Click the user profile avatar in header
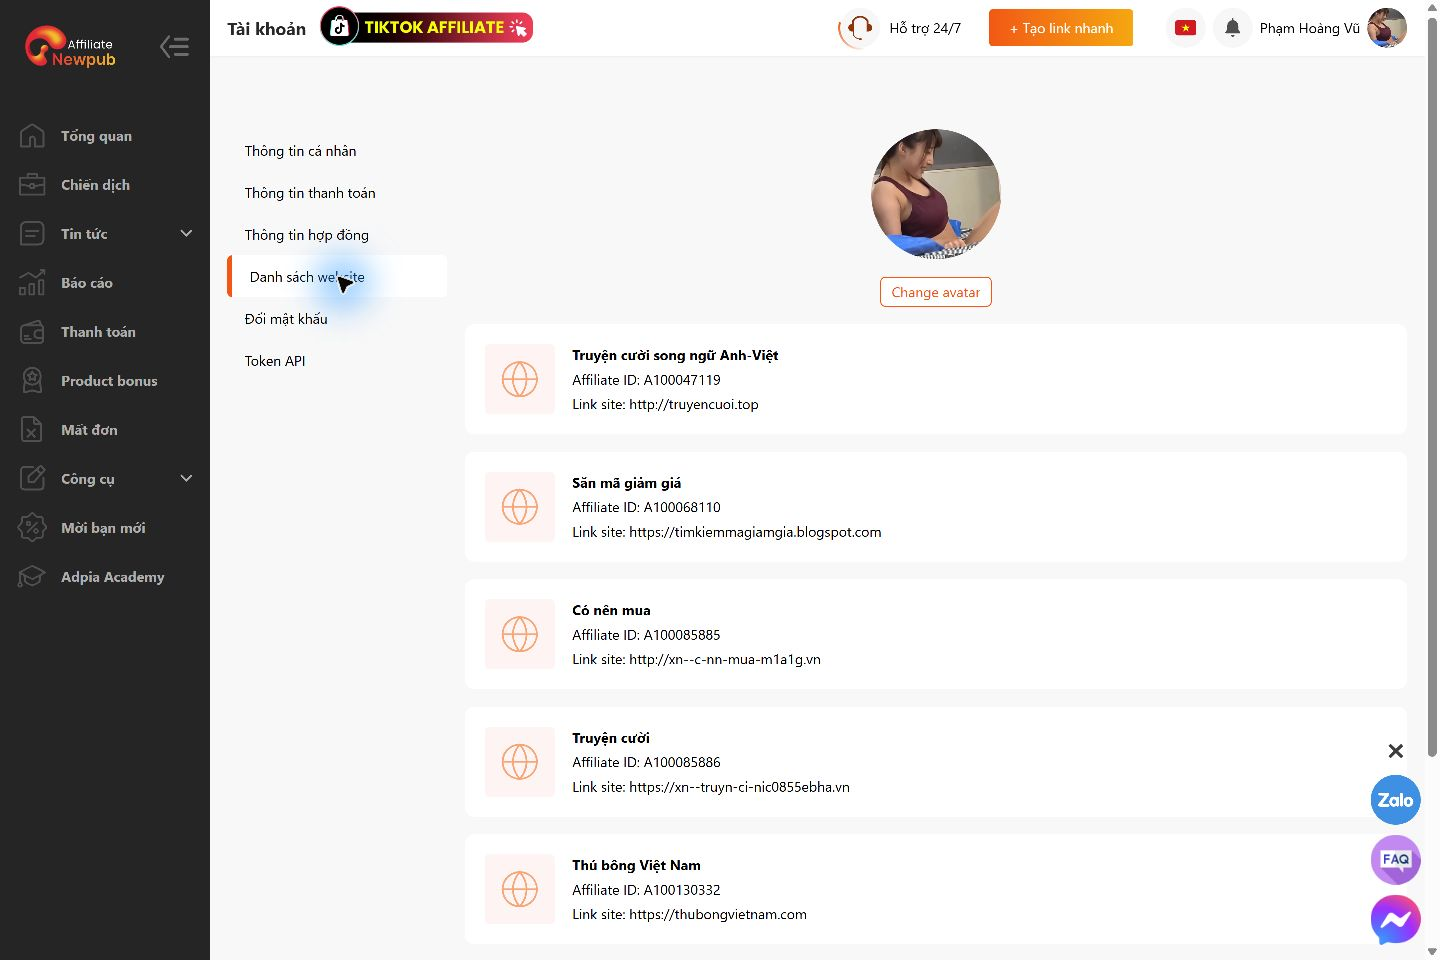 [1387, 28]
